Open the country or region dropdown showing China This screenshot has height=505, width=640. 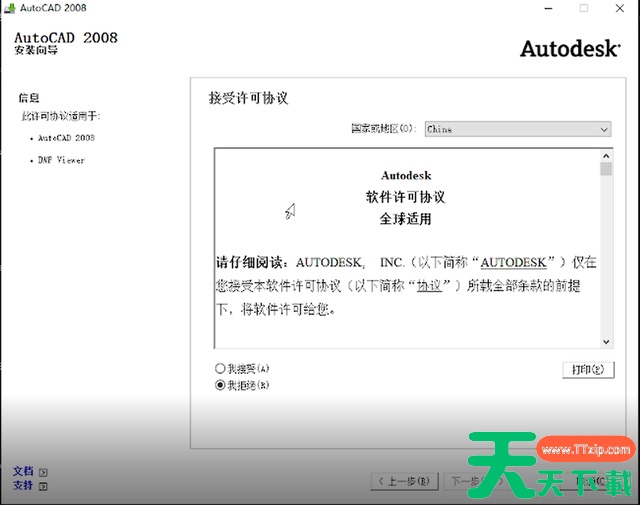coord(518,129)
